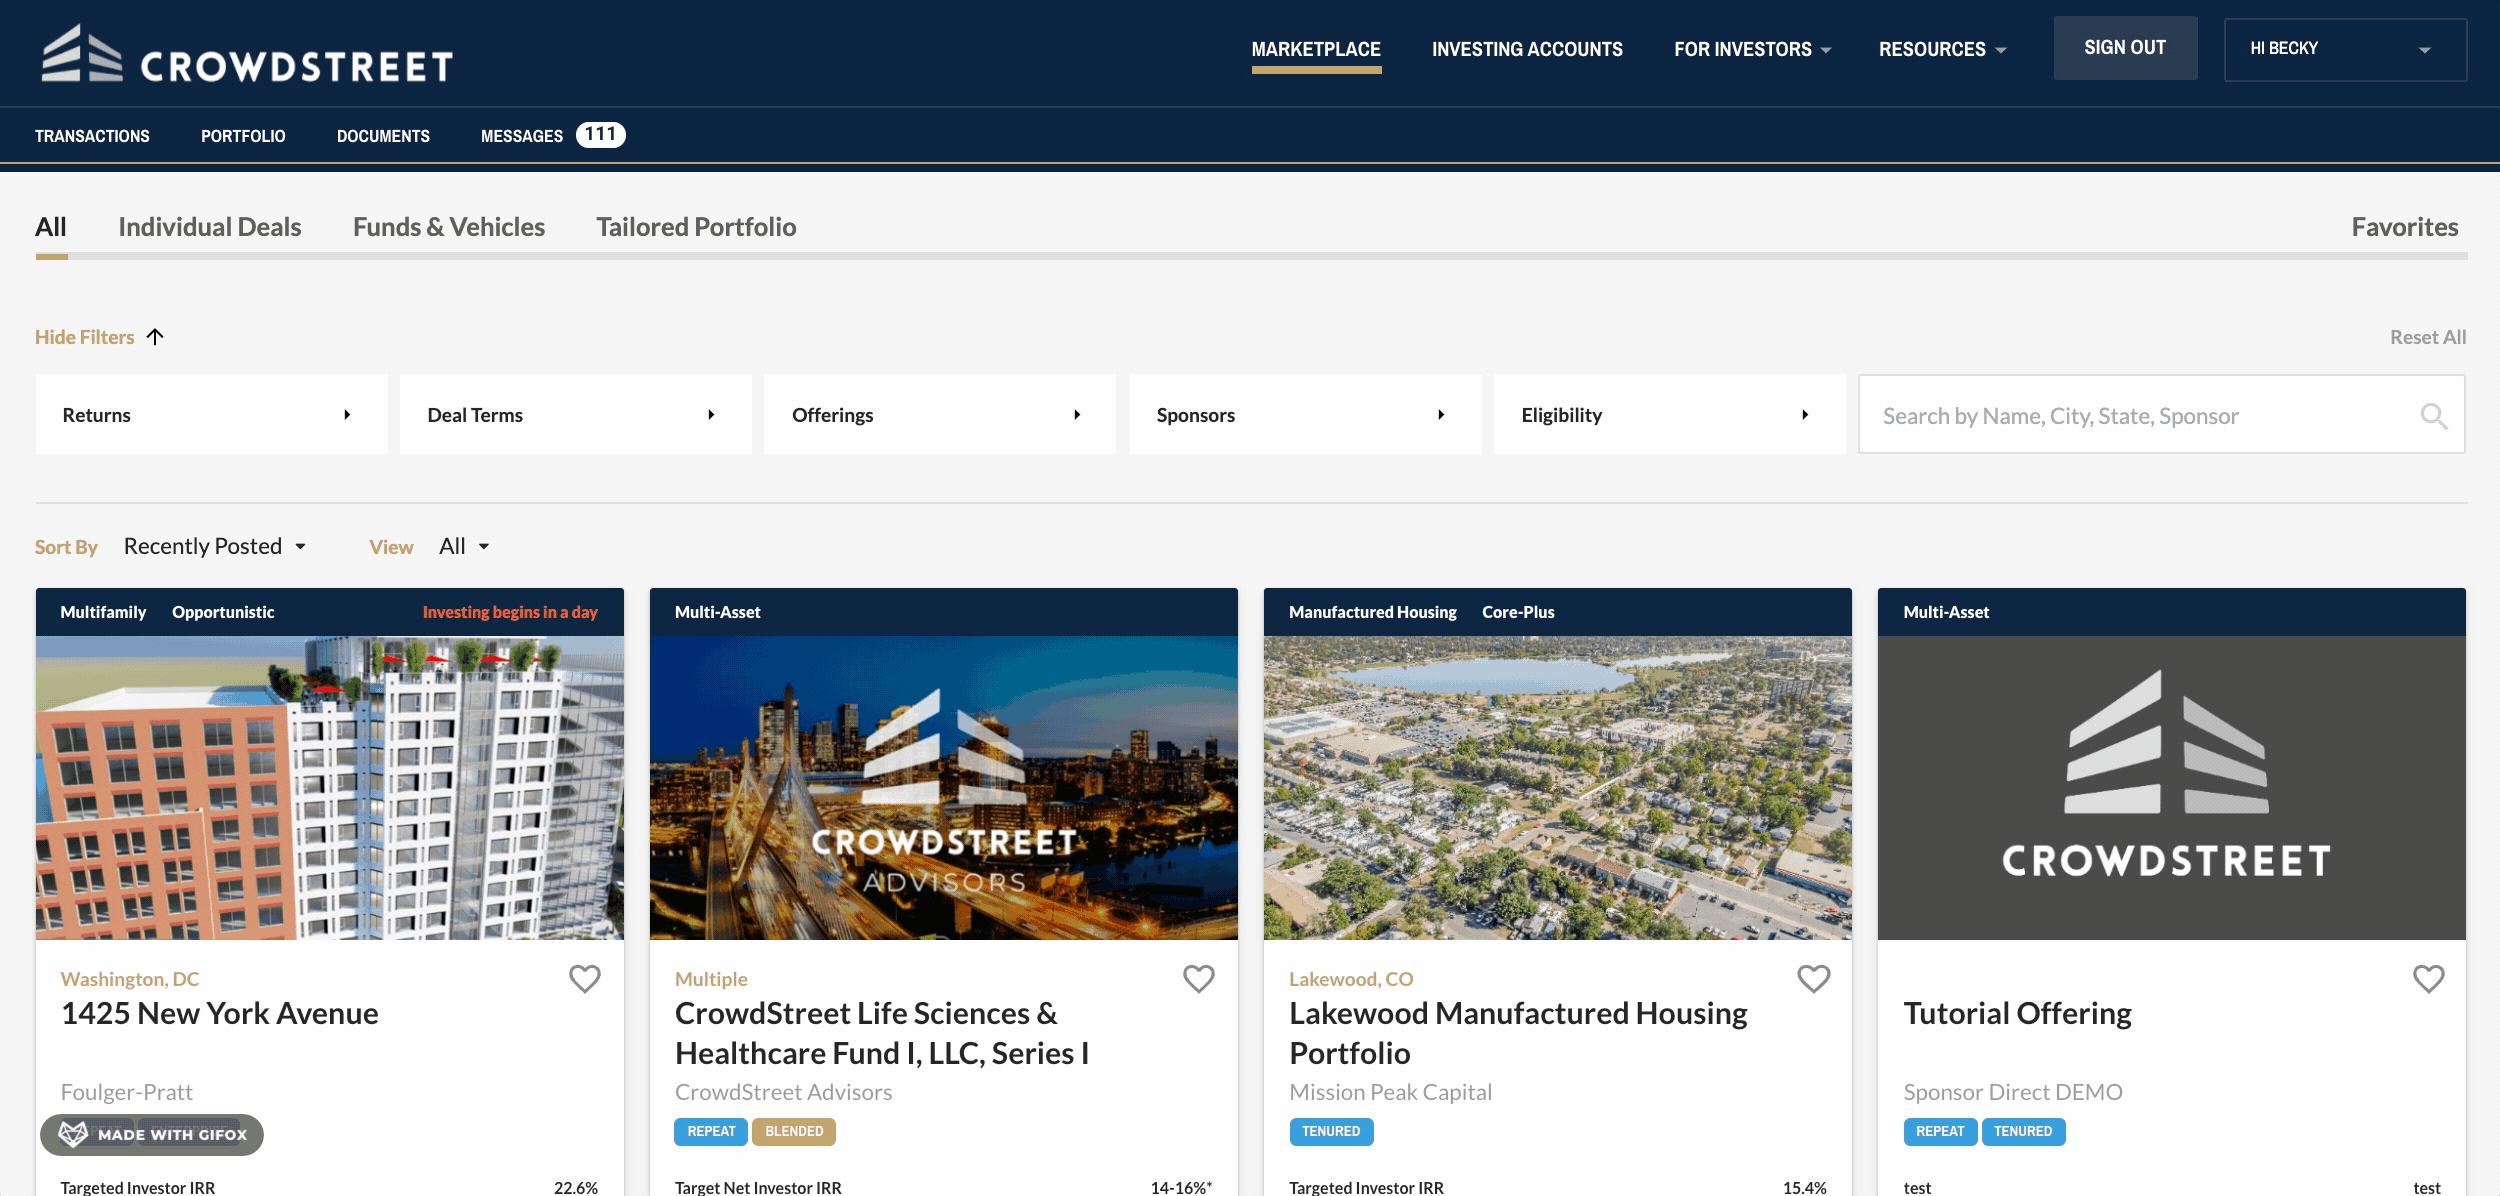The width and height of the screenshot is (2500, 1196).
Task: Open 1425 New York Avenue building image
Action: (x=330, y=788)
